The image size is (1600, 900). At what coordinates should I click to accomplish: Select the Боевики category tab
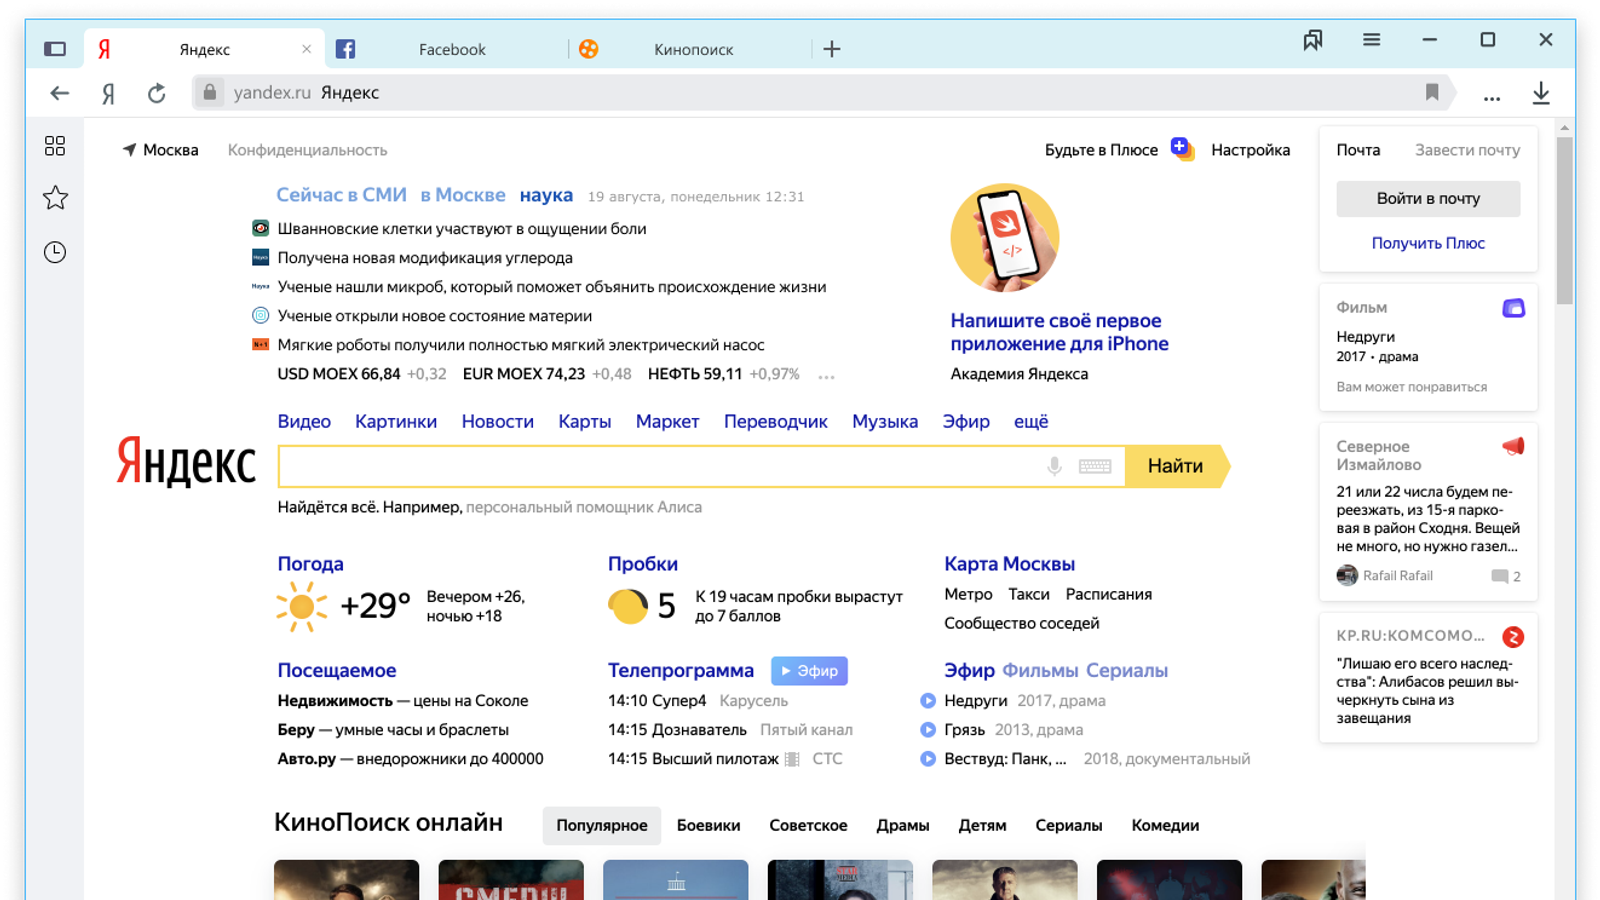708,826
